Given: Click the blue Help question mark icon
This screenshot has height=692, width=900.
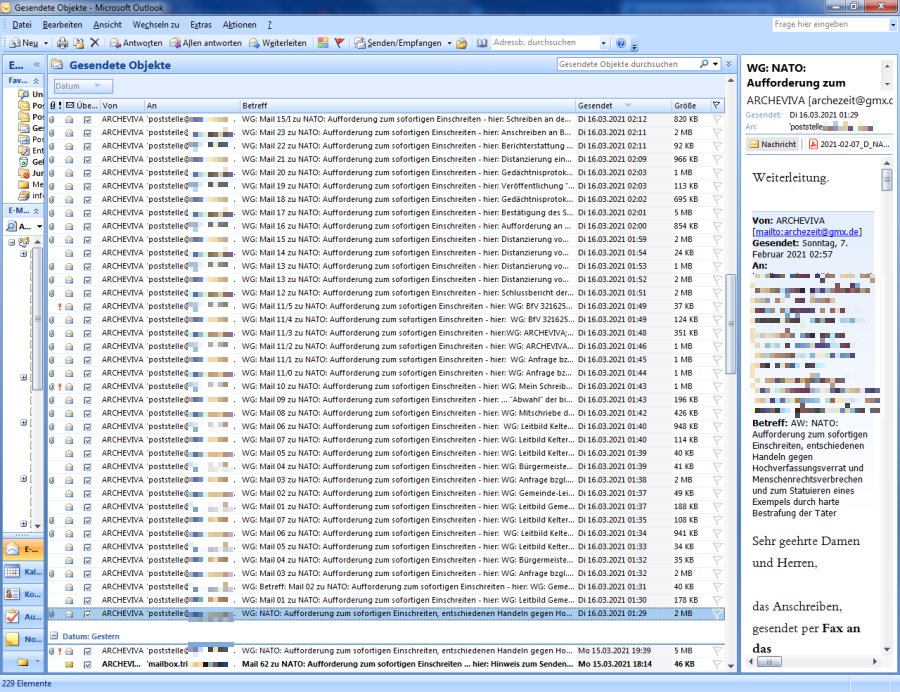Looking at the screenshot, I should tap(620, 43).
